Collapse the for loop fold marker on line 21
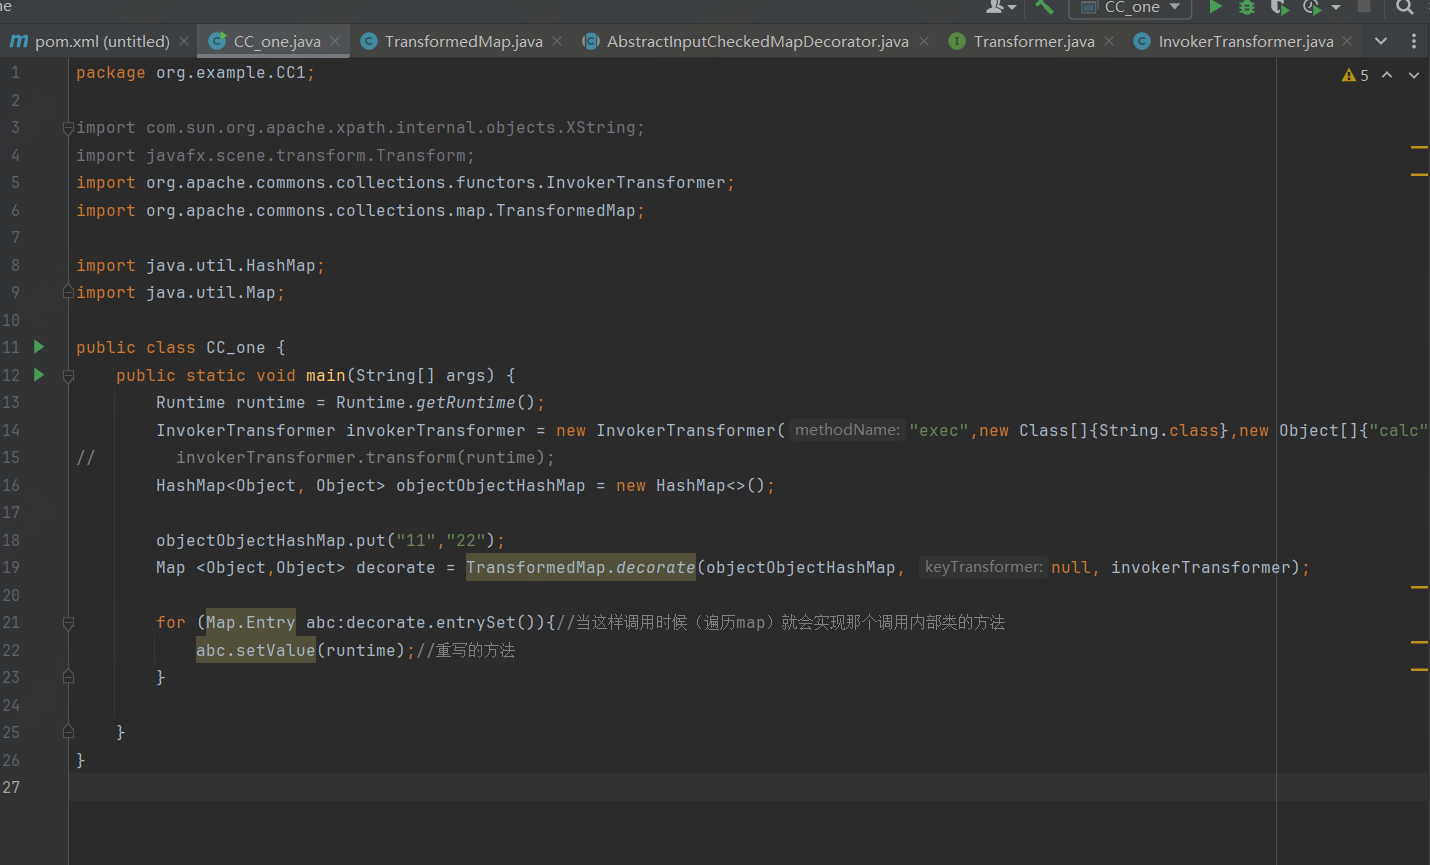Screen dimensions: 1430x865 click(68, 623)
